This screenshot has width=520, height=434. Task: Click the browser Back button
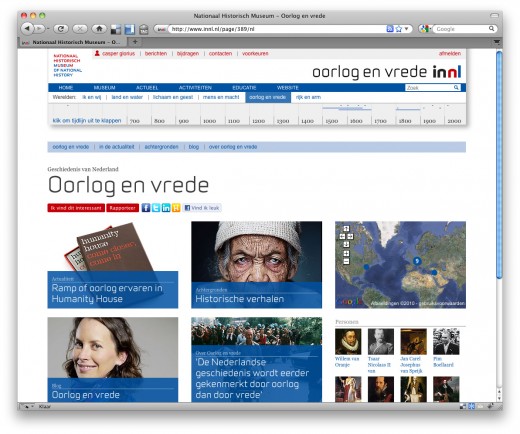[x=27, y=29]
